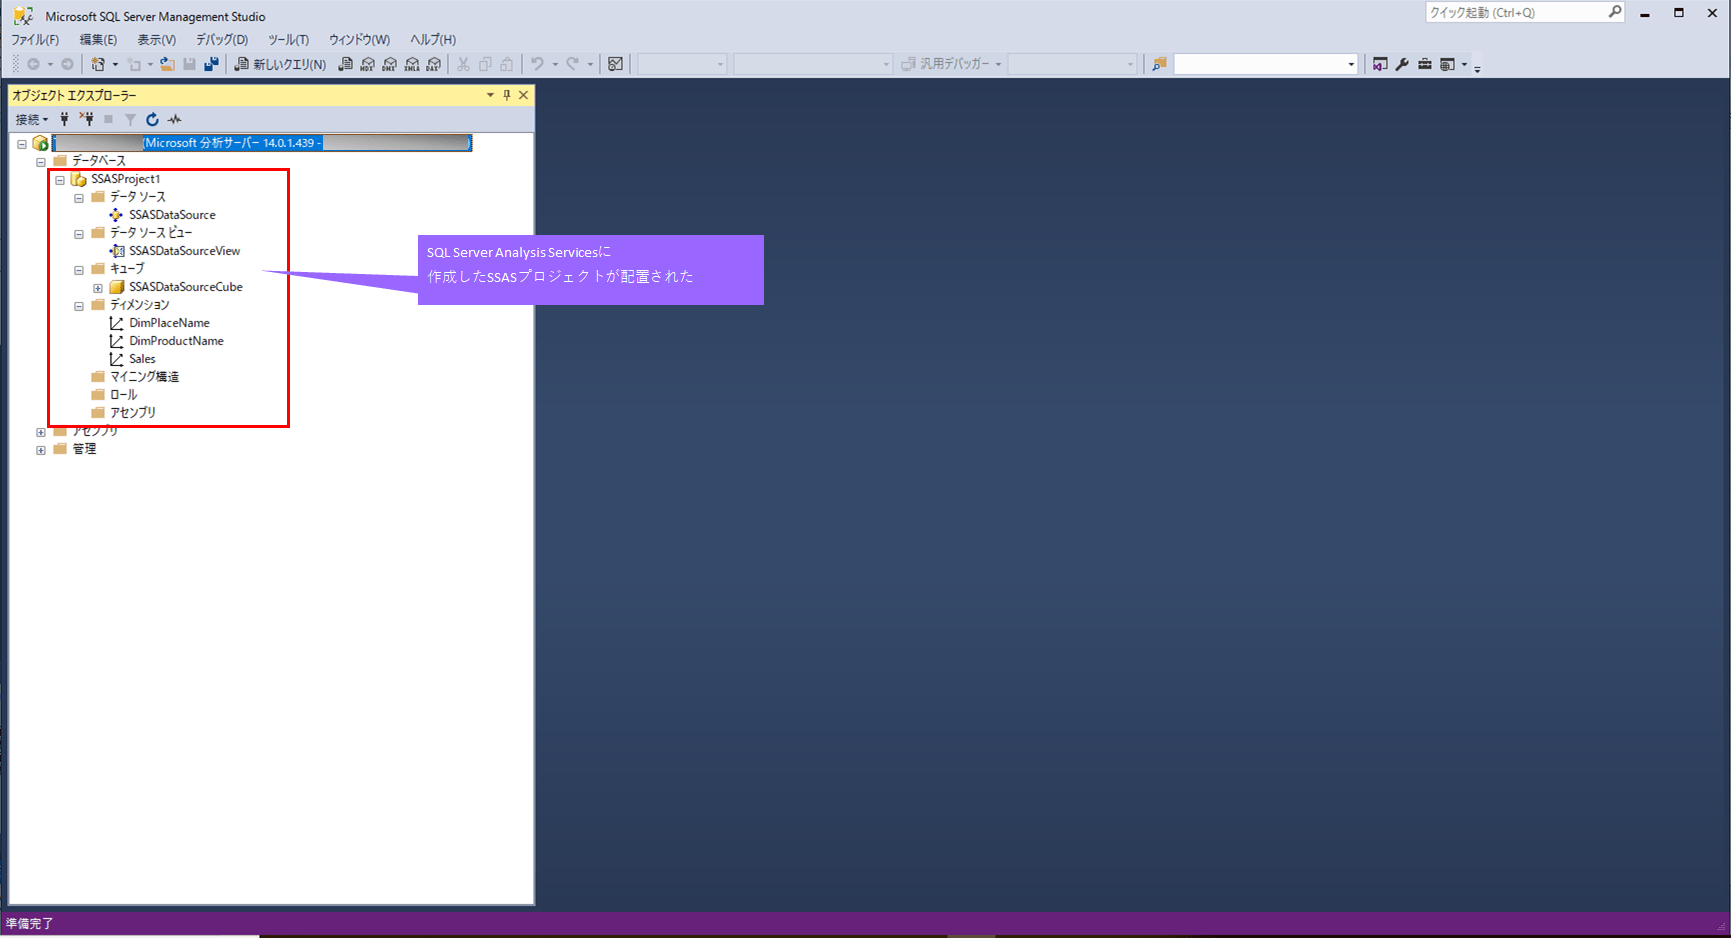Click the magnifier icon in Quick Launch
The image size is (1731, 938).
pyautogui.click(x=1614, y=12)
